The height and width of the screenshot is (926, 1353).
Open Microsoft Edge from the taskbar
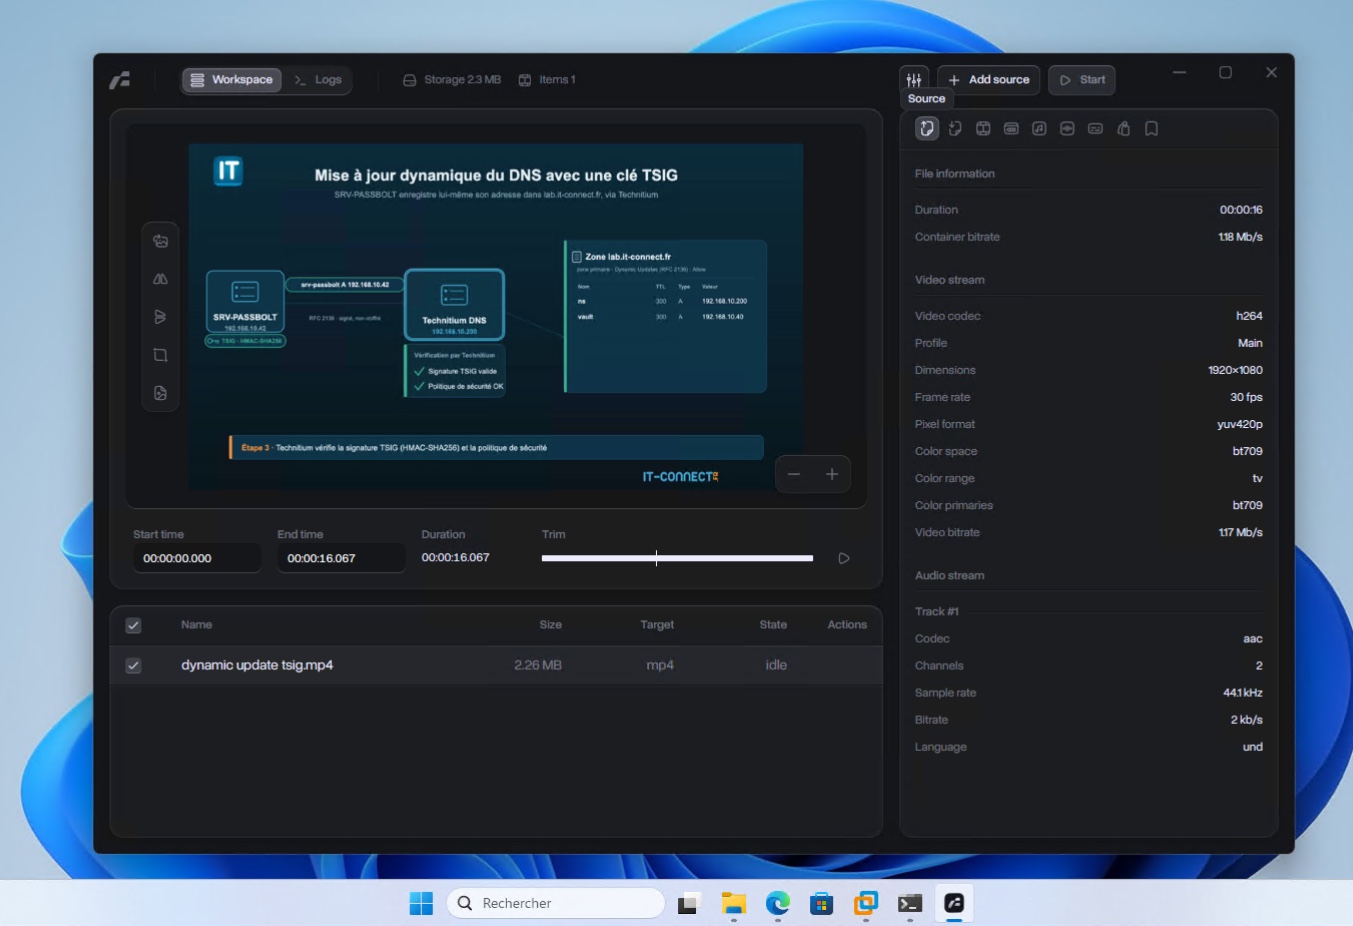coord(778,903)
